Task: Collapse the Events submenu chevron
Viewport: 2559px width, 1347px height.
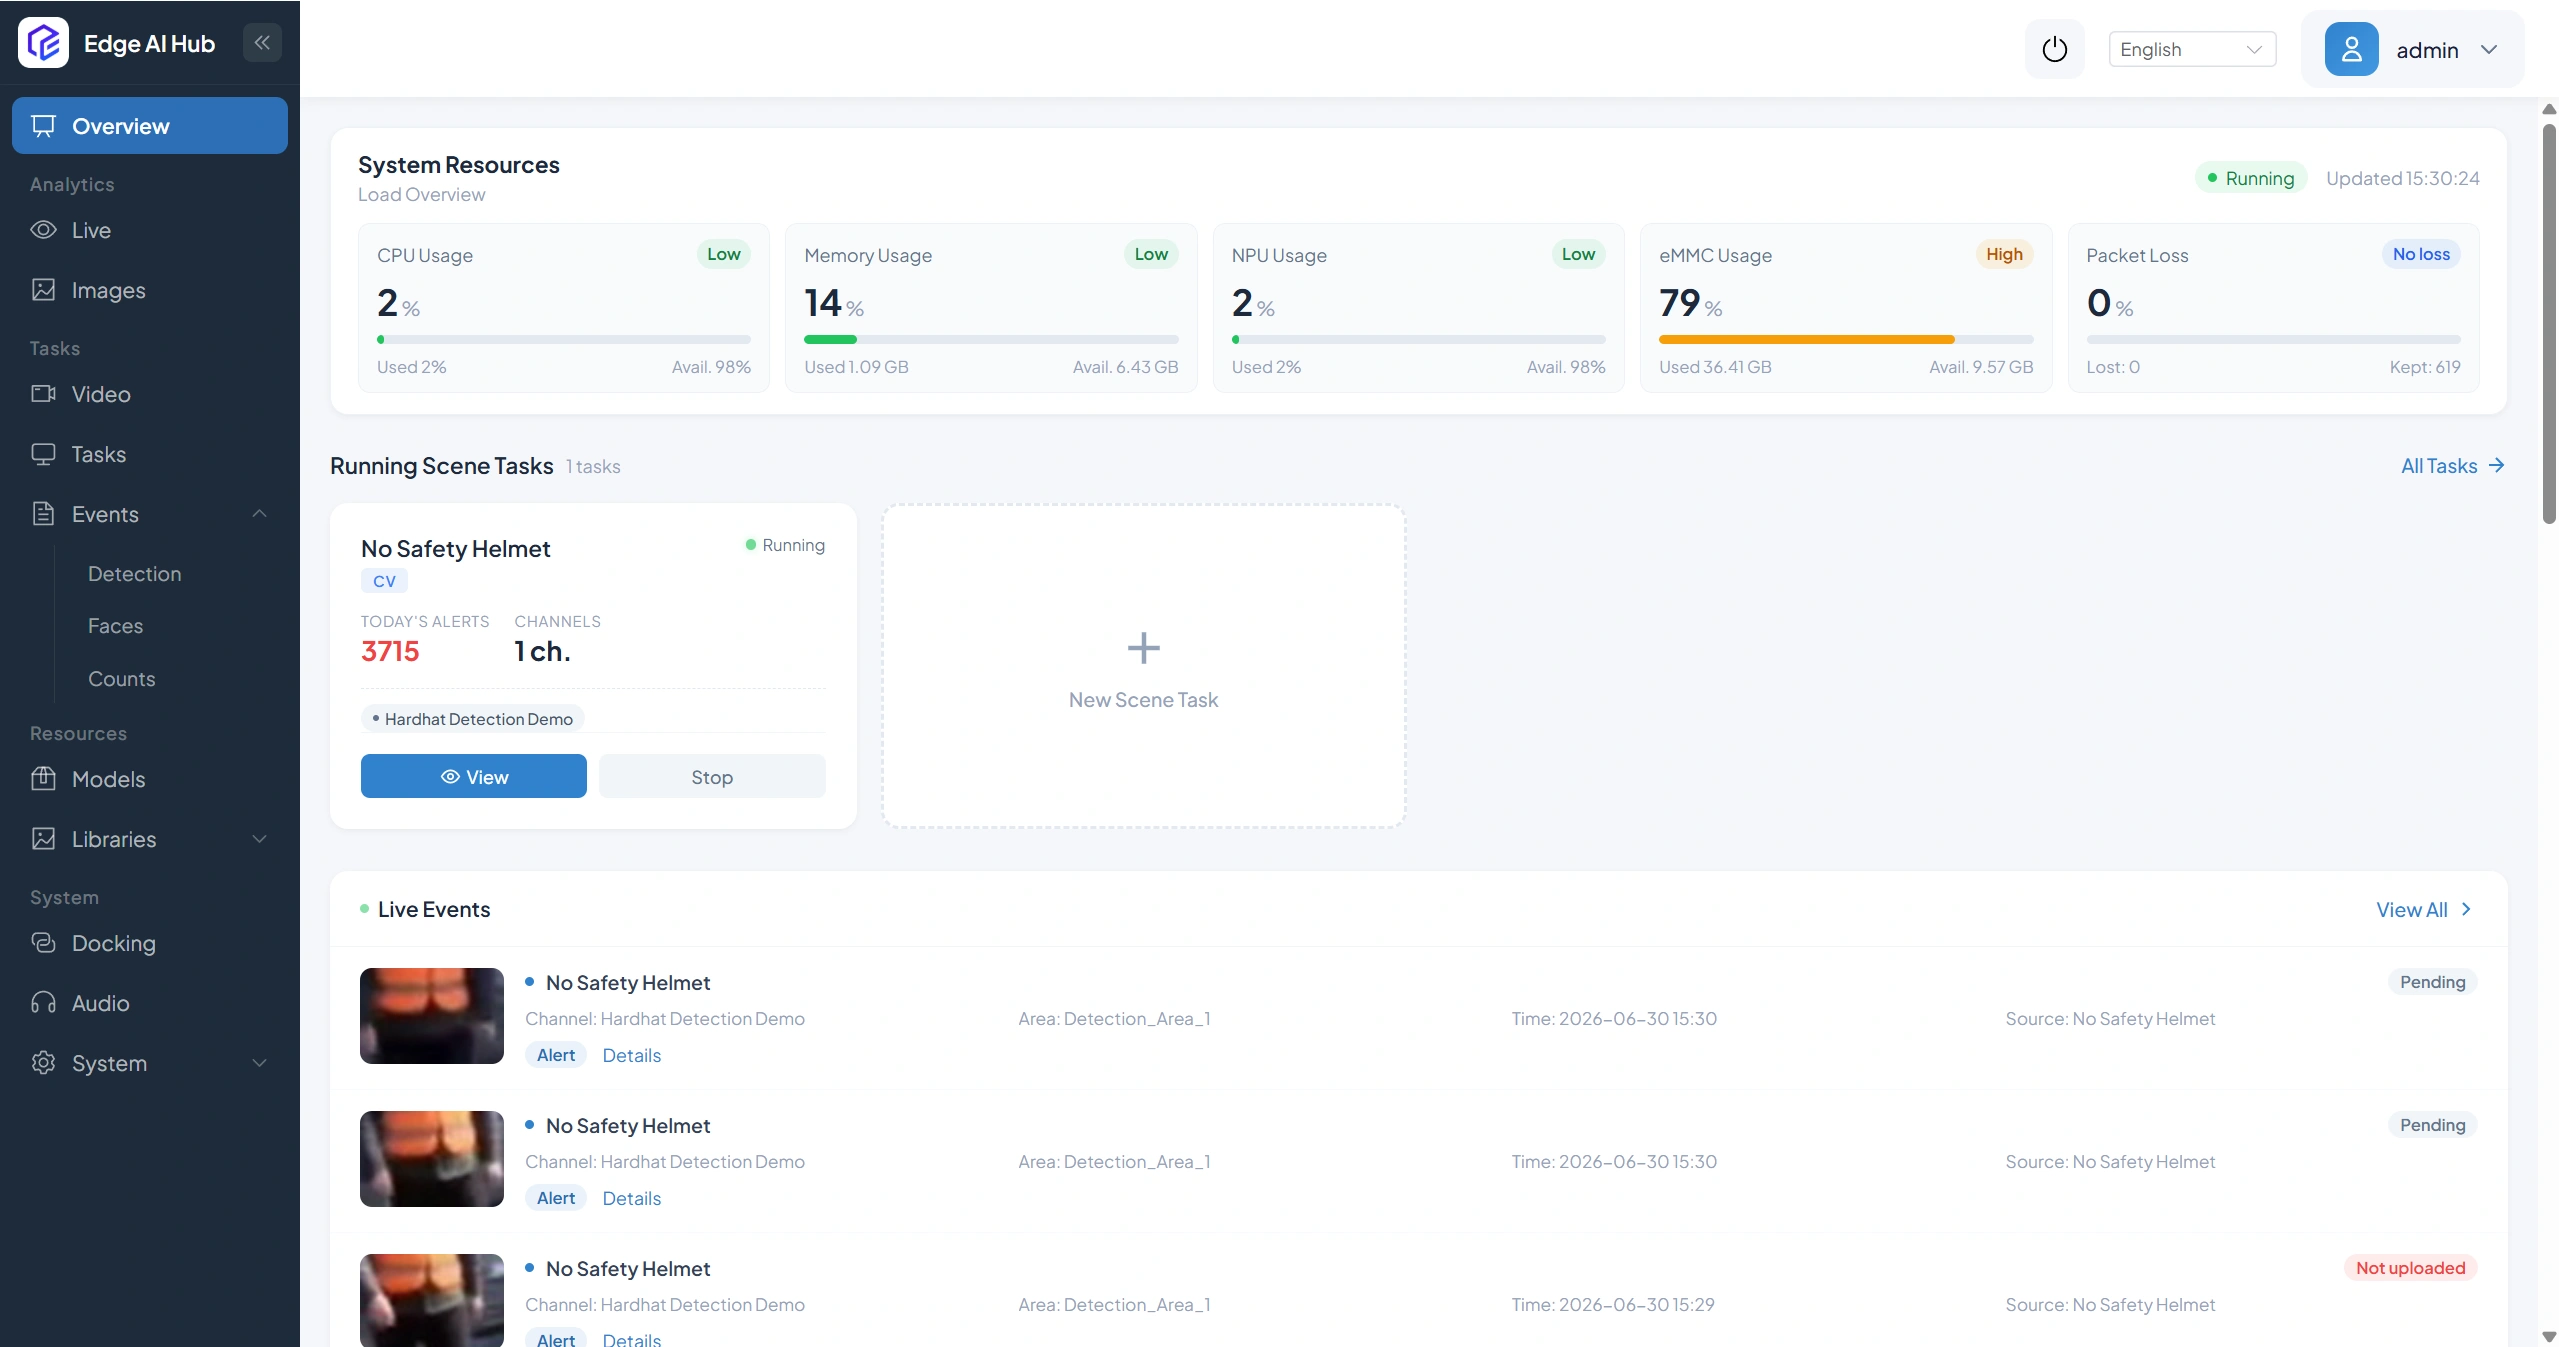Action: tap(260, 514)
